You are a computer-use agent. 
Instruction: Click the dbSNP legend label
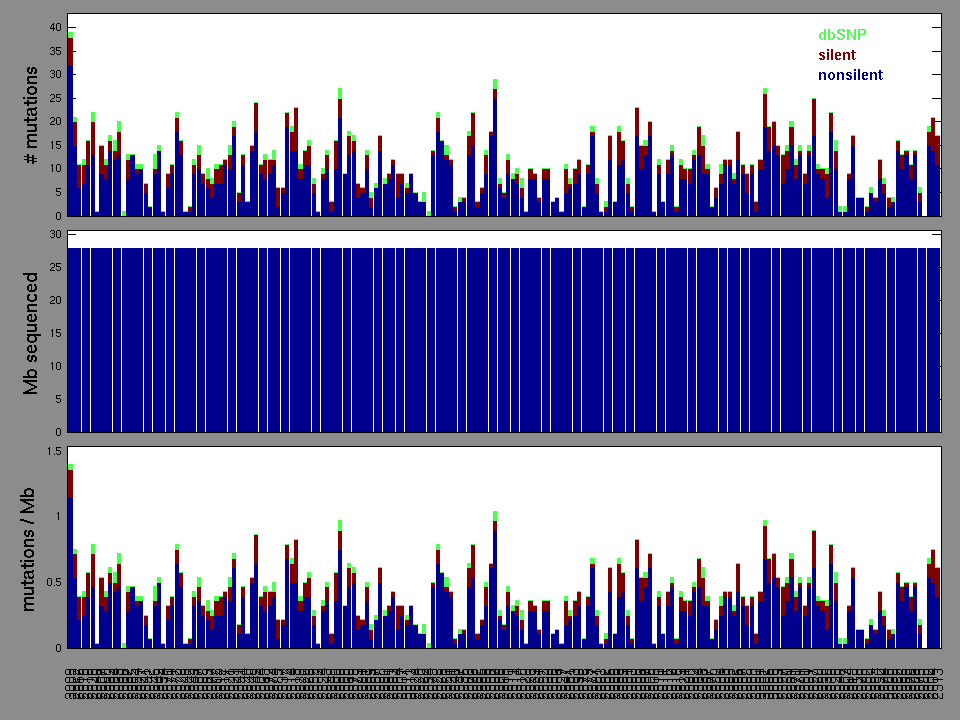pos(840,35)
